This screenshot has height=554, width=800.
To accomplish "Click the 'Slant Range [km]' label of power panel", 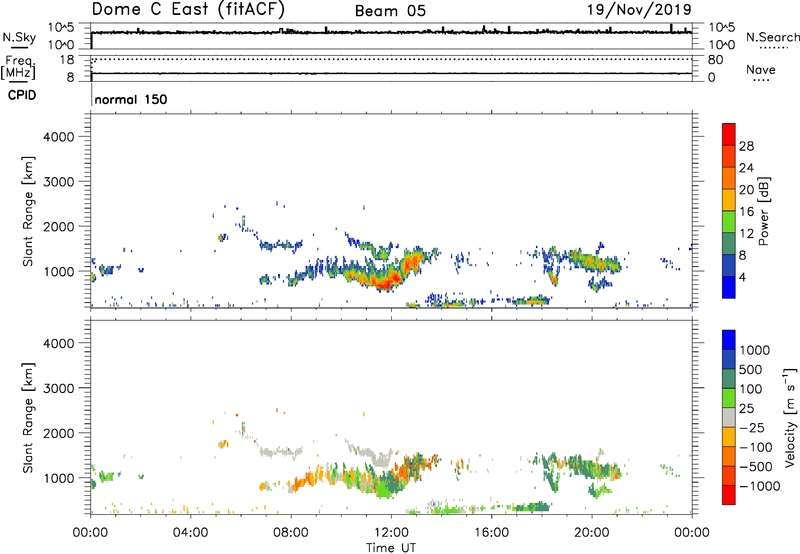I will click(28, 211).
